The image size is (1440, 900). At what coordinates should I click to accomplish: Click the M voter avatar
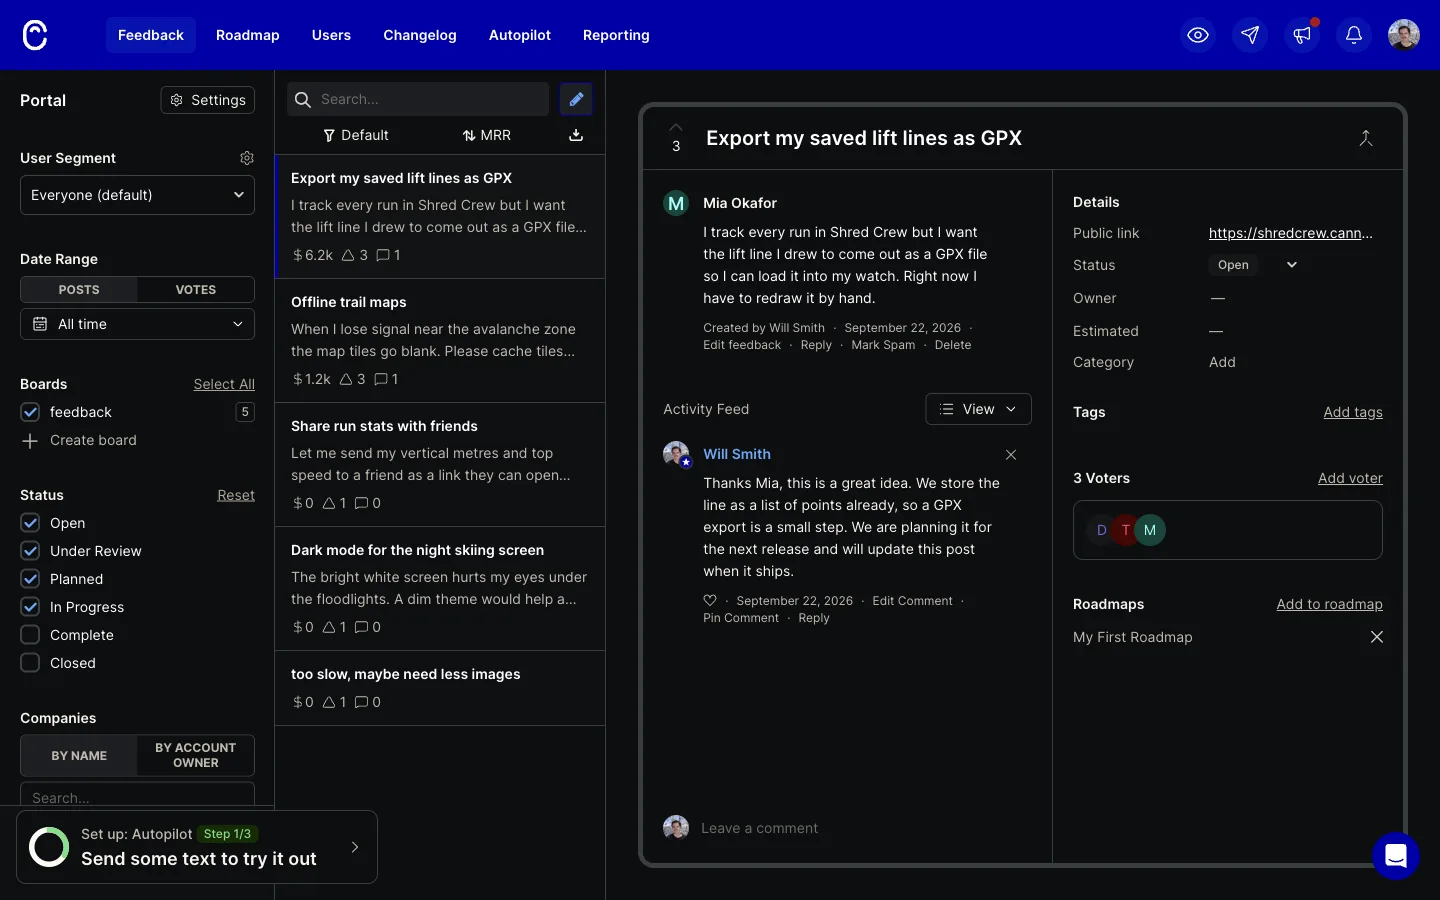point(1150,530)
